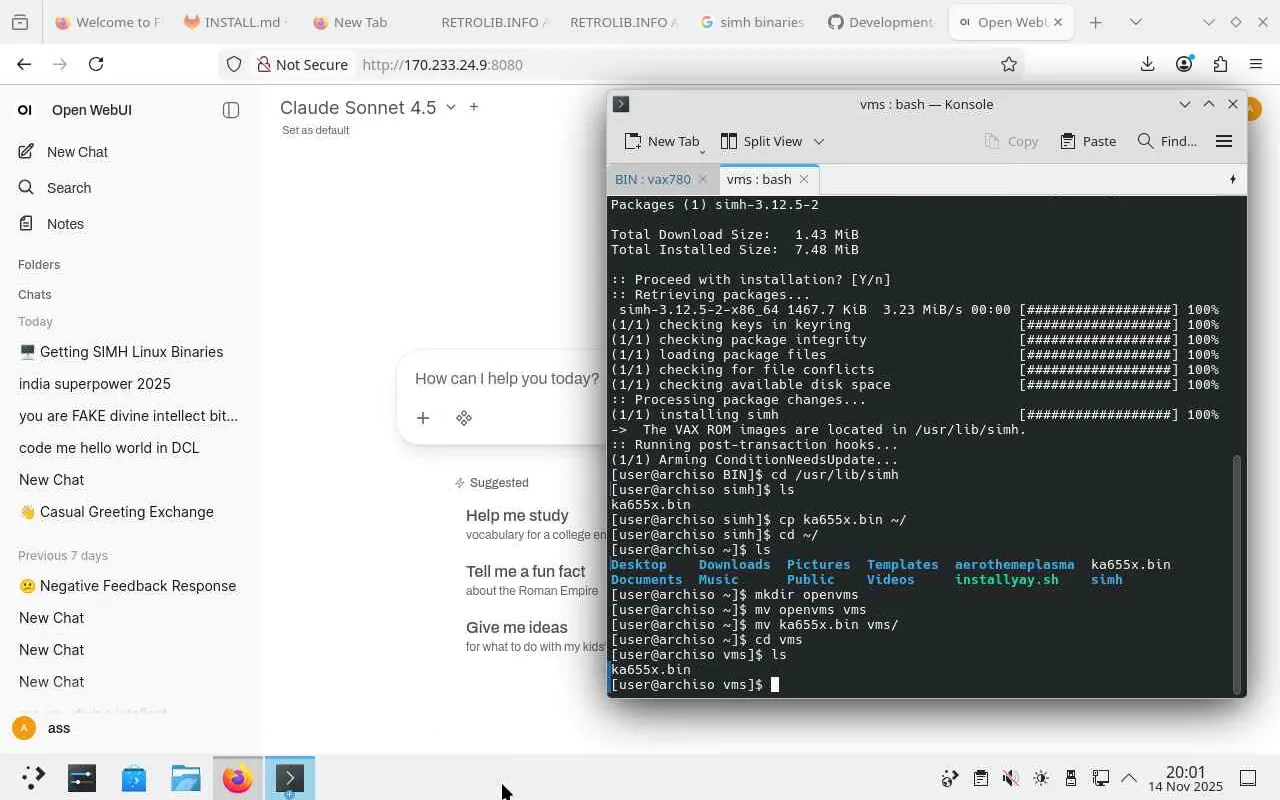Click the Konsole terminal vertical scrollbar
This screenshot has width=1280, height=800.
(x=1238, y=575)
